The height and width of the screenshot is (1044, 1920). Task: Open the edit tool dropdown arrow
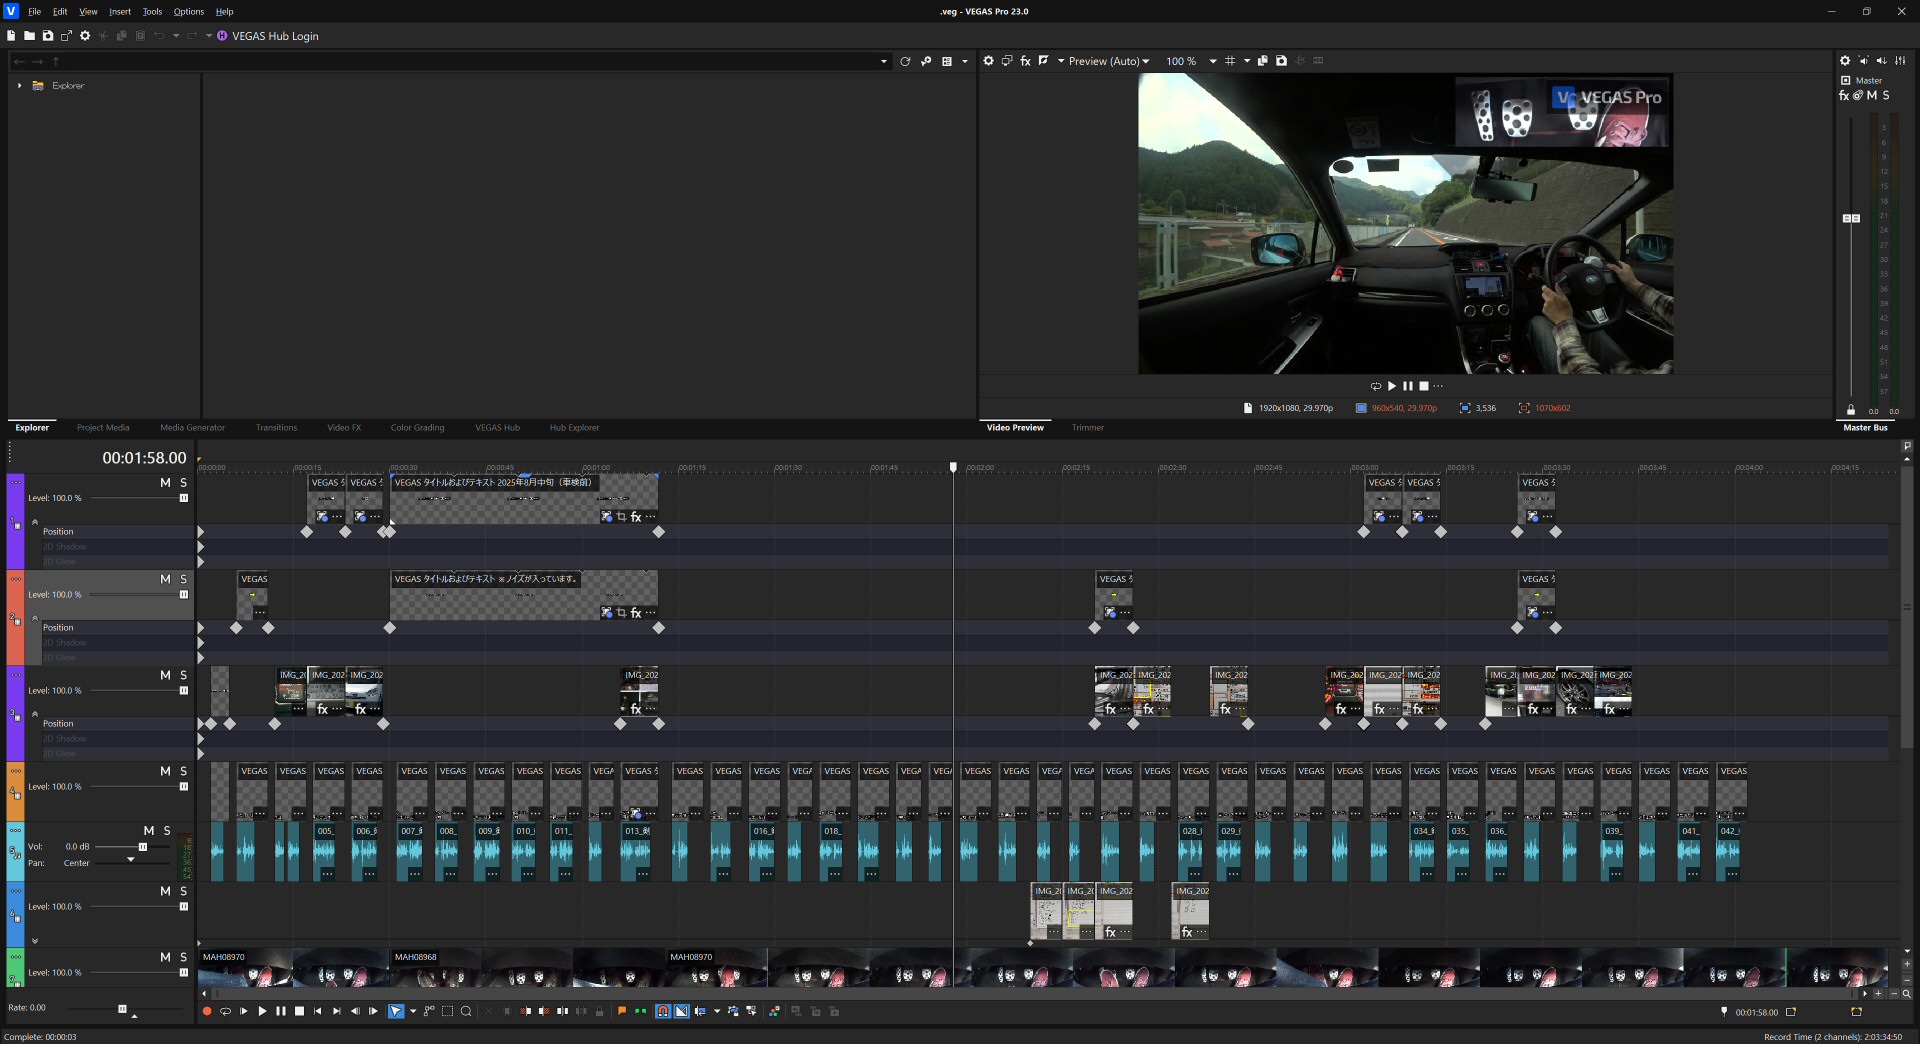413,1011
